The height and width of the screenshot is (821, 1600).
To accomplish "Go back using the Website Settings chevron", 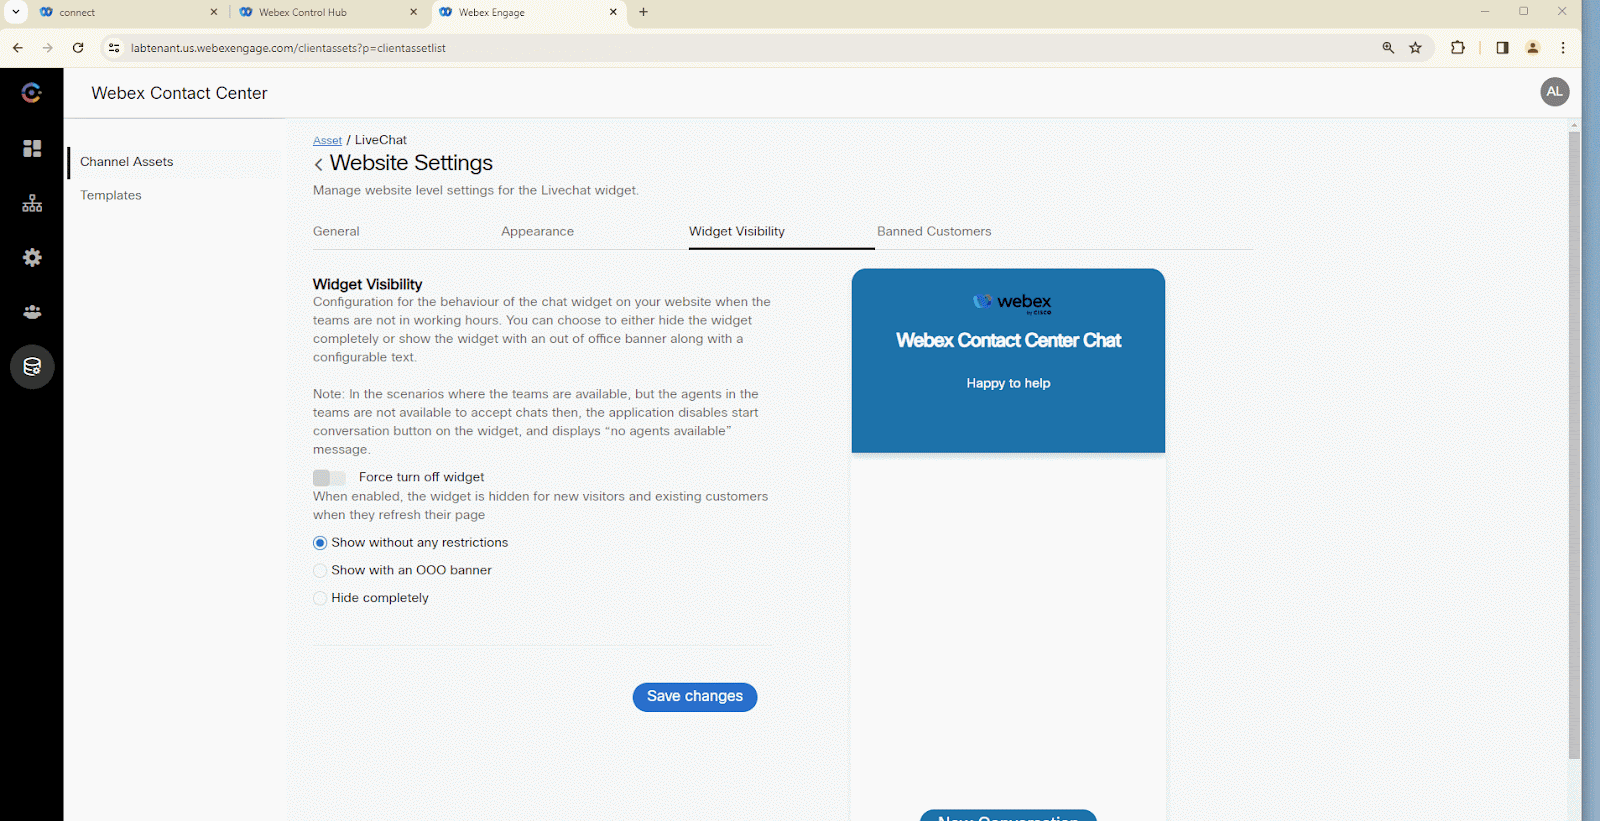I will pos(318,164).
